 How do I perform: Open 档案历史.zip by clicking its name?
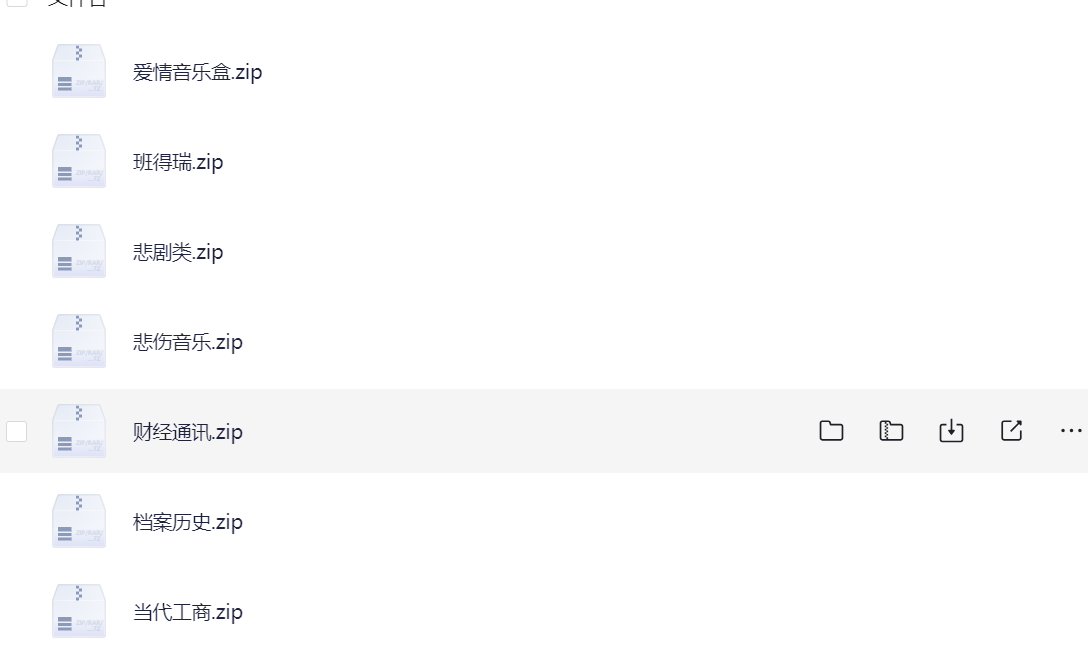tap(186, 521)
